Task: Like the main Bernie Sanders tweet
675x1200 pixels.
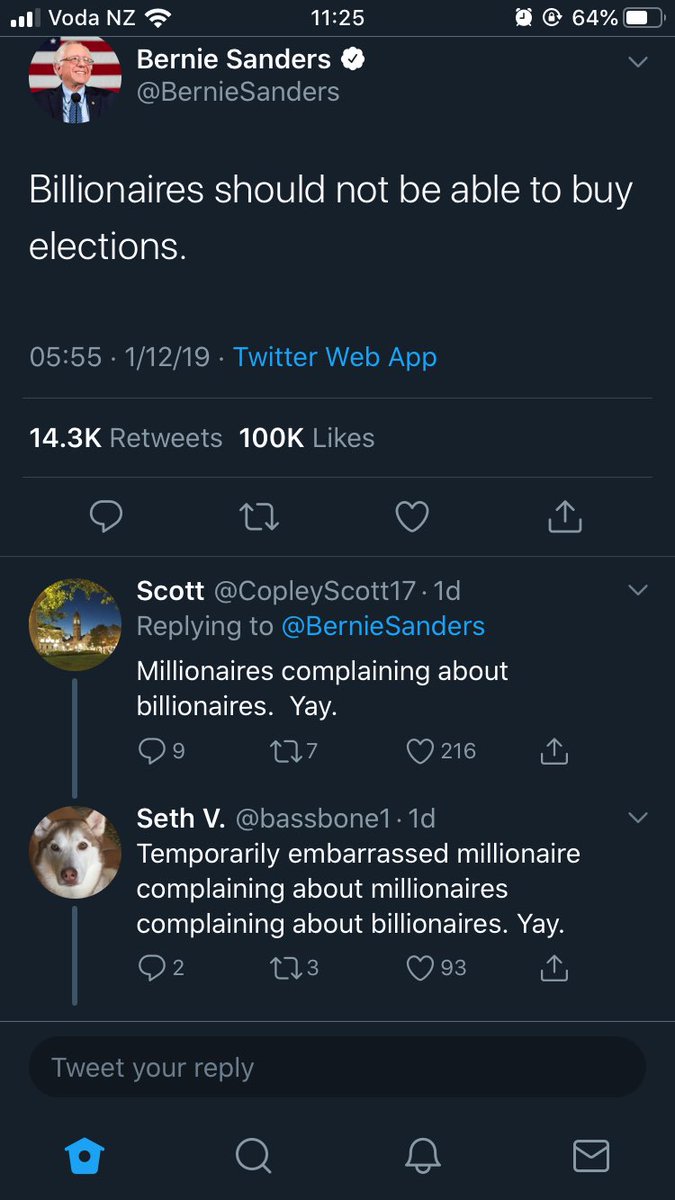Action: [412, 516]
